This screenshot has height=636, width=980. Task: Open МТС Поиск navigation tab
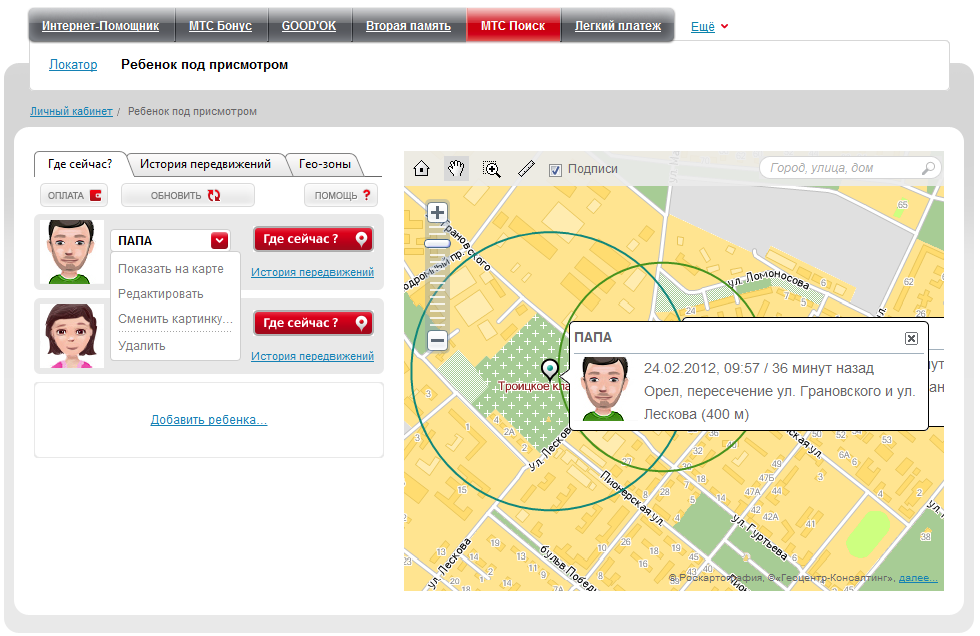tap(513, 26)
